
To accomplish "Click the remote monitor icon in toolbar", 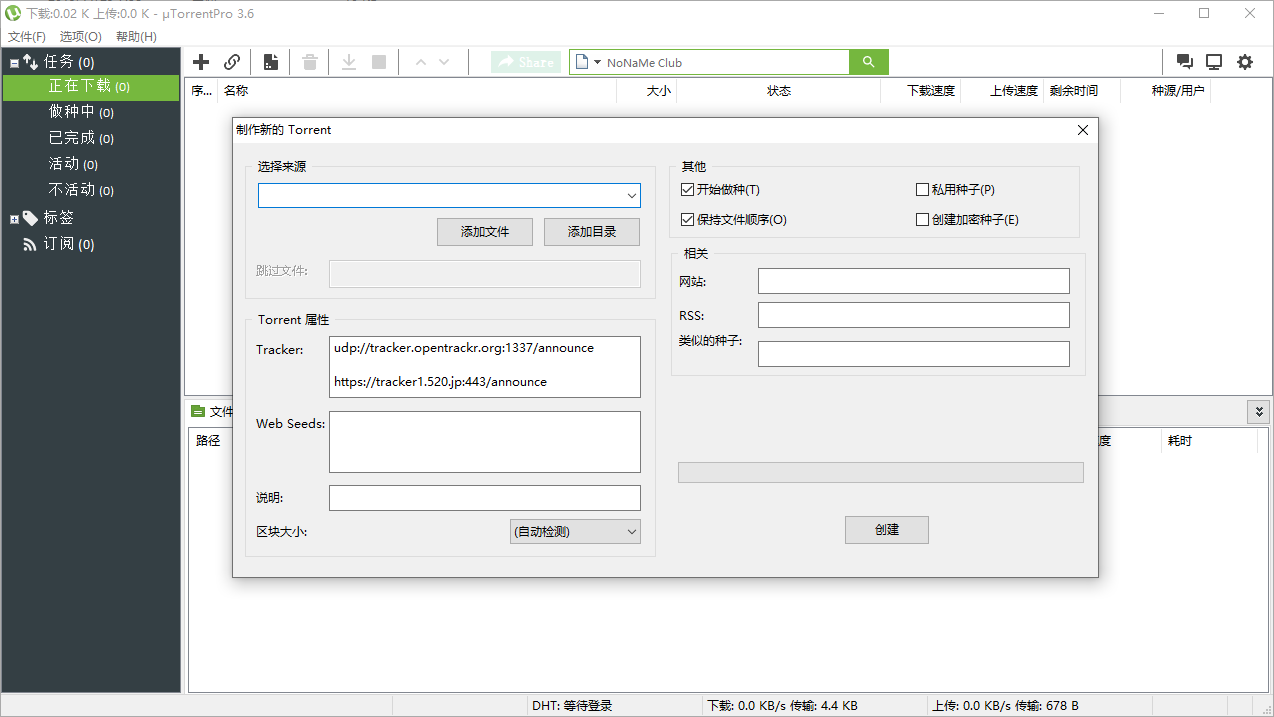I will [1214, 62].
